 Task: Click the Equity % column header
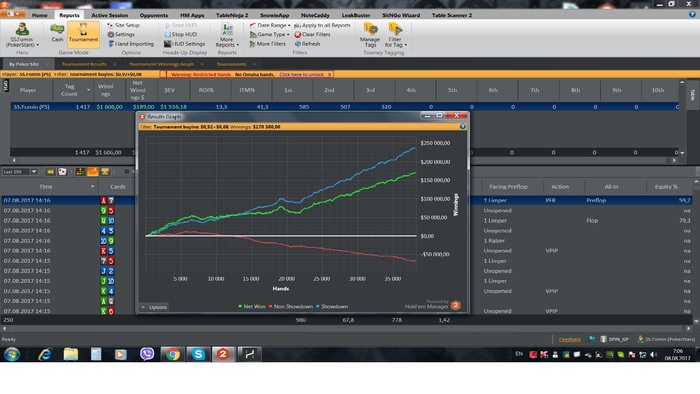tap(666, 187)
